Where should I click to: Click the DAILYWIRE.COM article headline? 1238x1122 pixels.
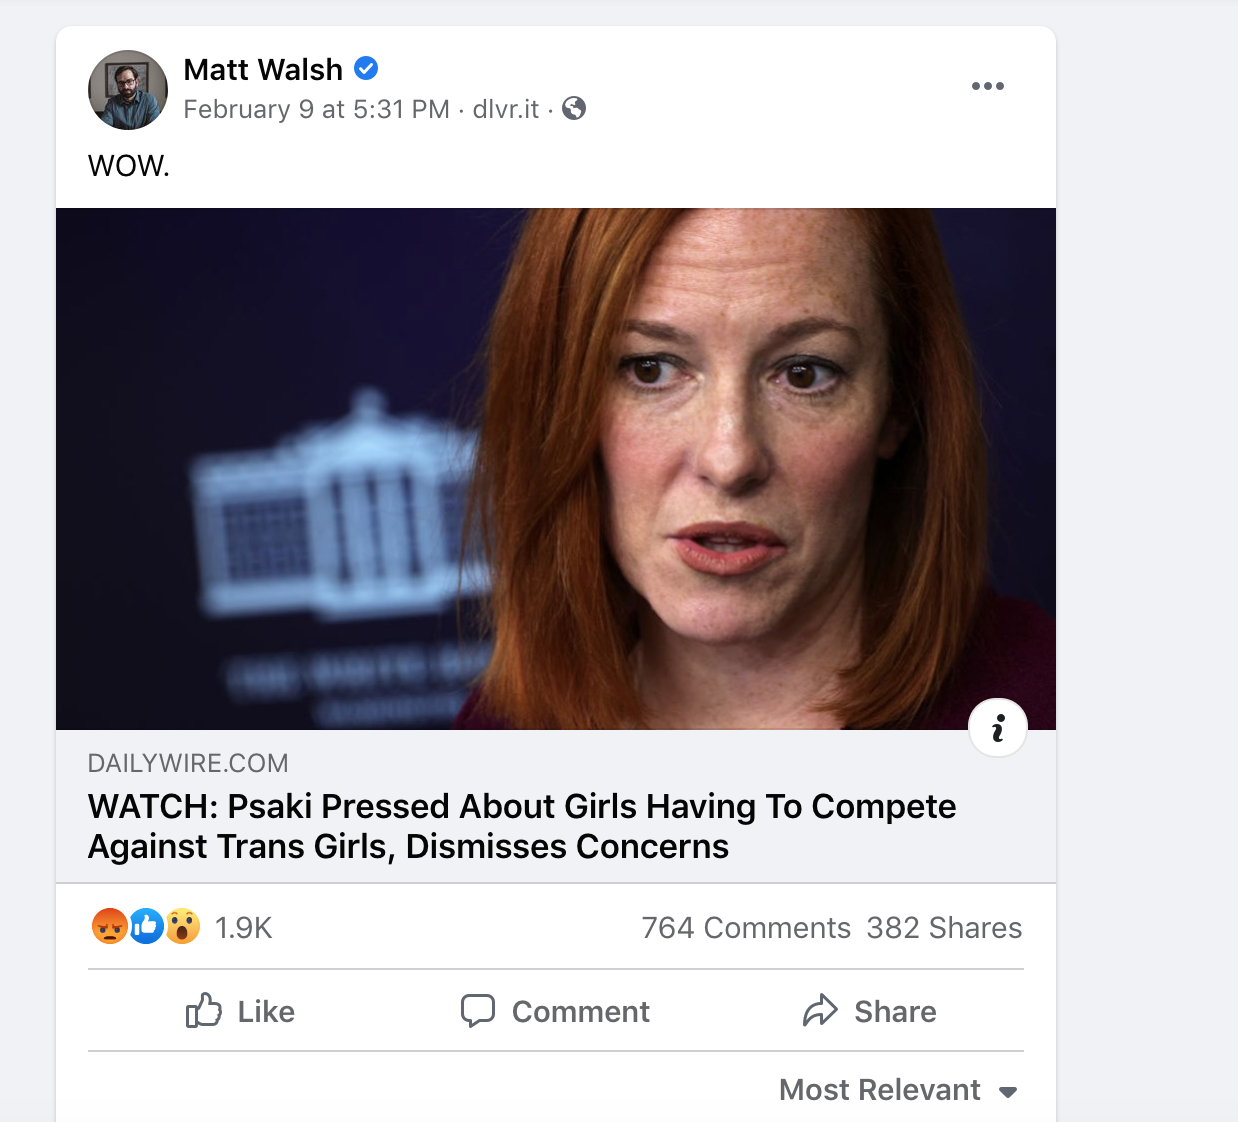point(522,825)
